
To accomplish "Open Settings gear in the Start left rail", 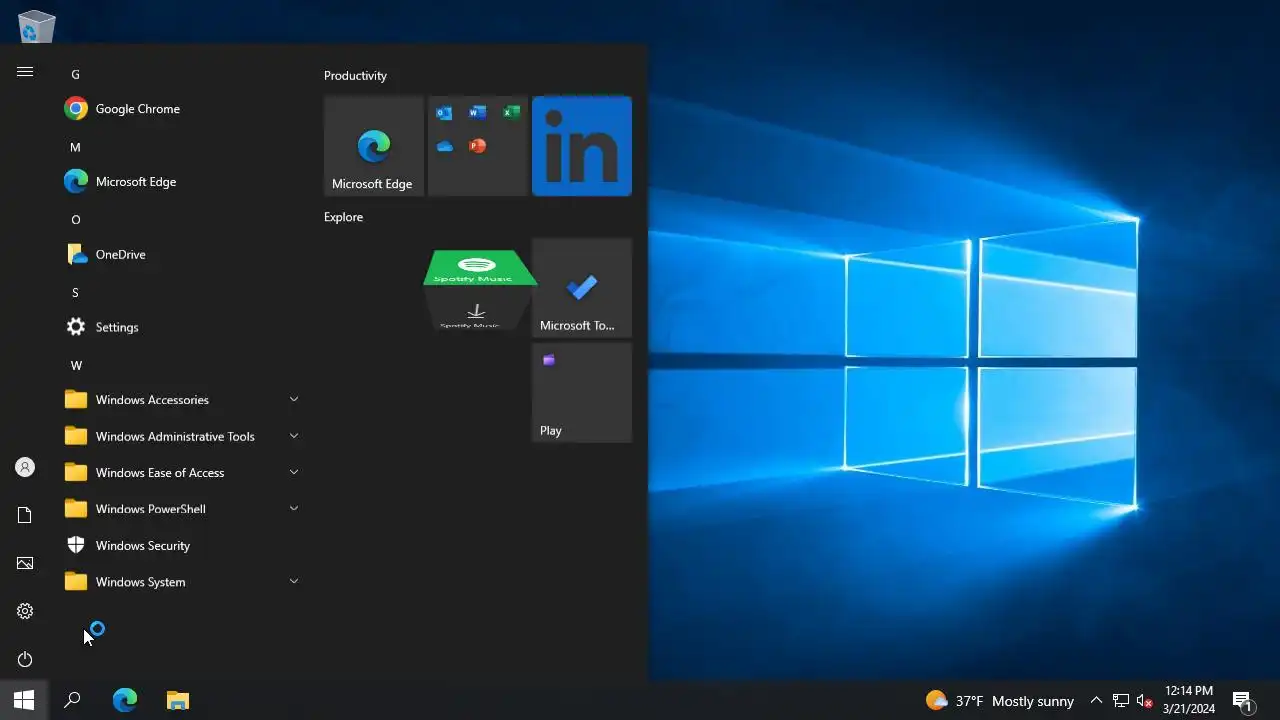I will pyautogui.click(x=25, y=611).
